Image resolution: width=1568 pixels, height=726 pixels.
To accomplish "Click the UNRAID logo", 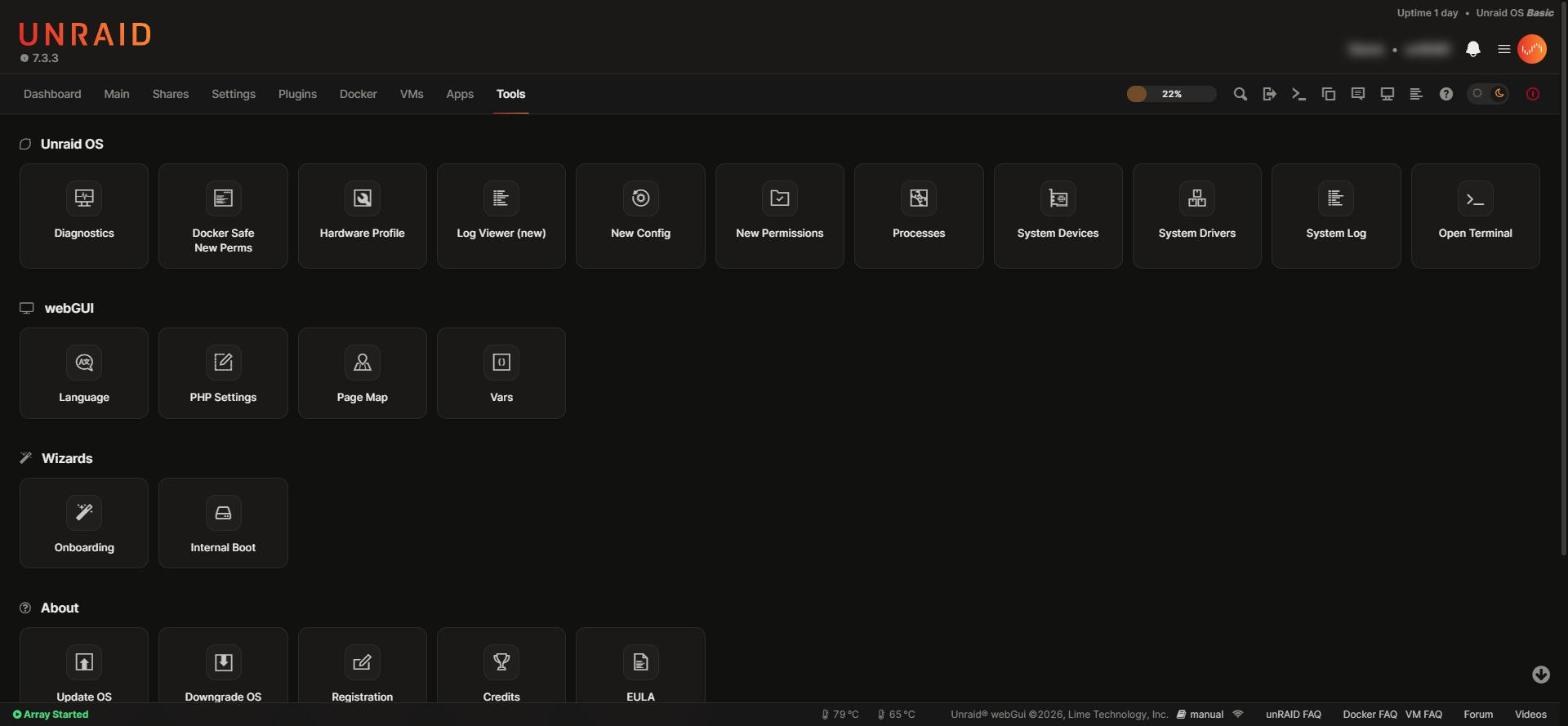I will (x=84, y=35).
